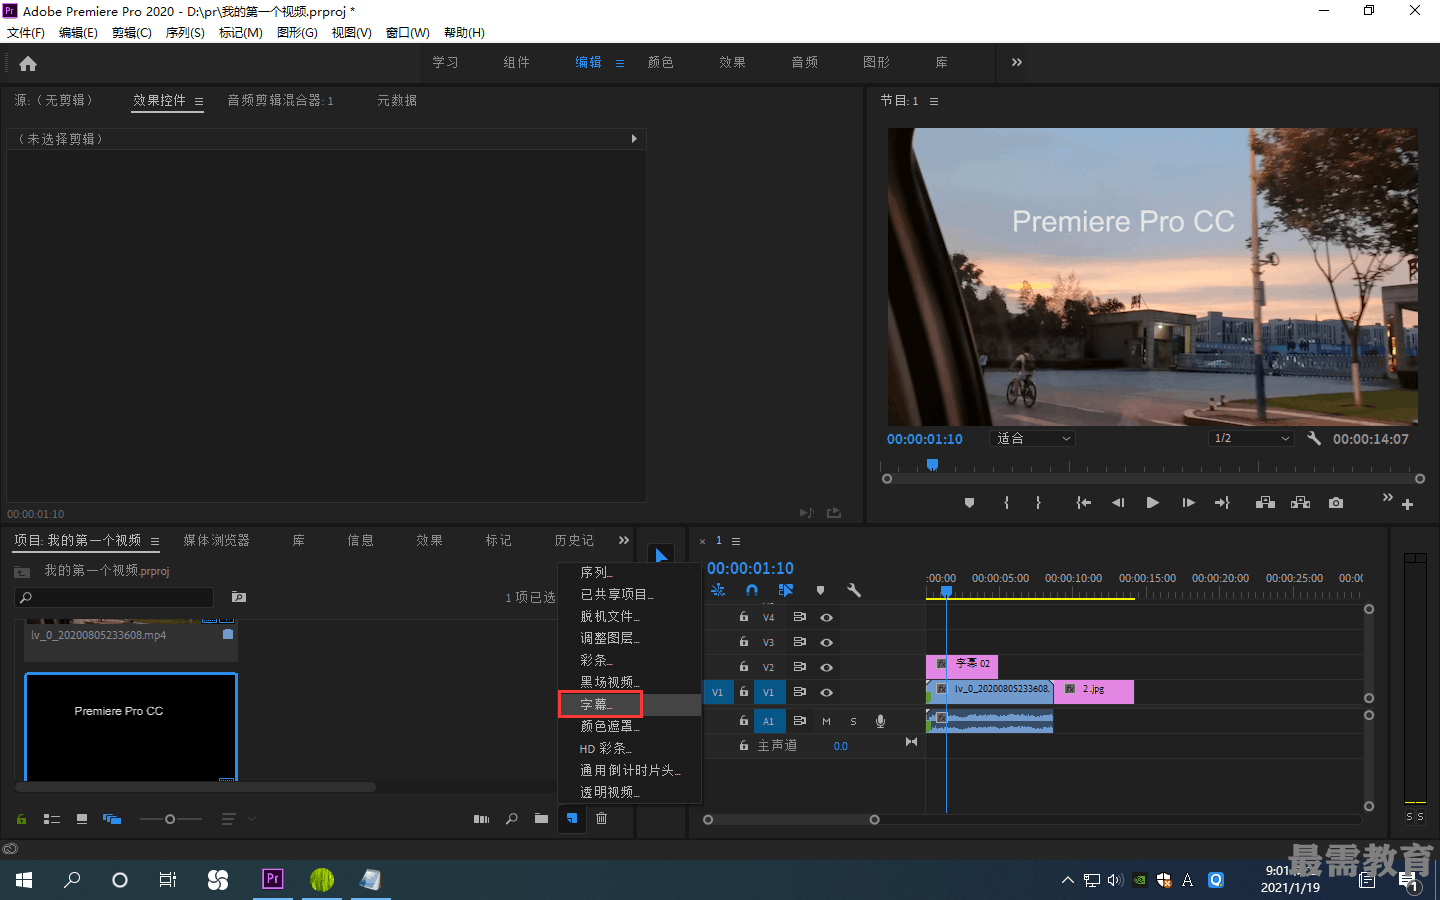Screen dimensions: 1440x900
Task: Click the New Item icon in Project panel
Action: click(571, 818)
